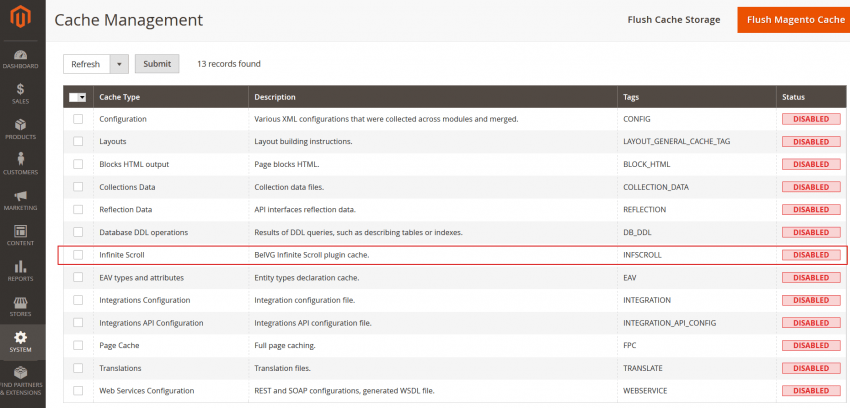This screenshot has width=850, height=408.
Task: Click the LAYOUT_GENERAL_CACHE_TAG cell
Action: pyautogui.click(x=677, y=141)
